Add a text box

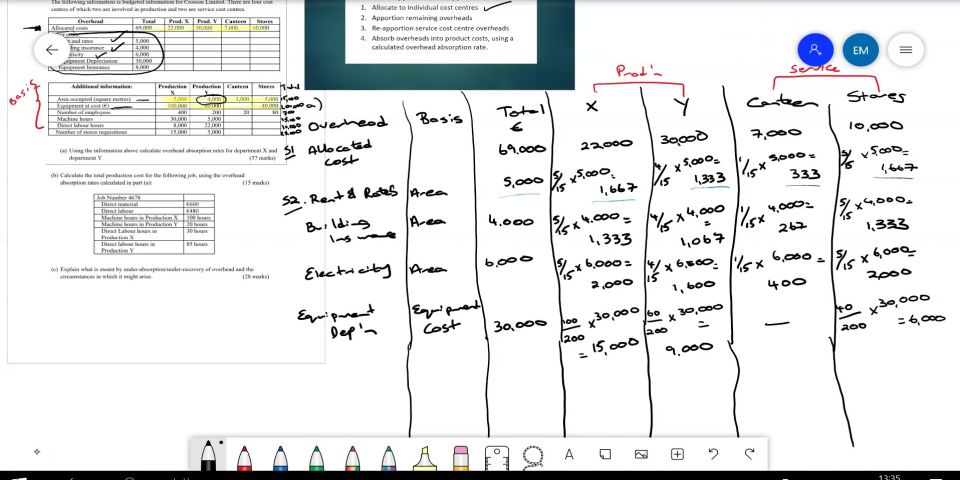569,454
